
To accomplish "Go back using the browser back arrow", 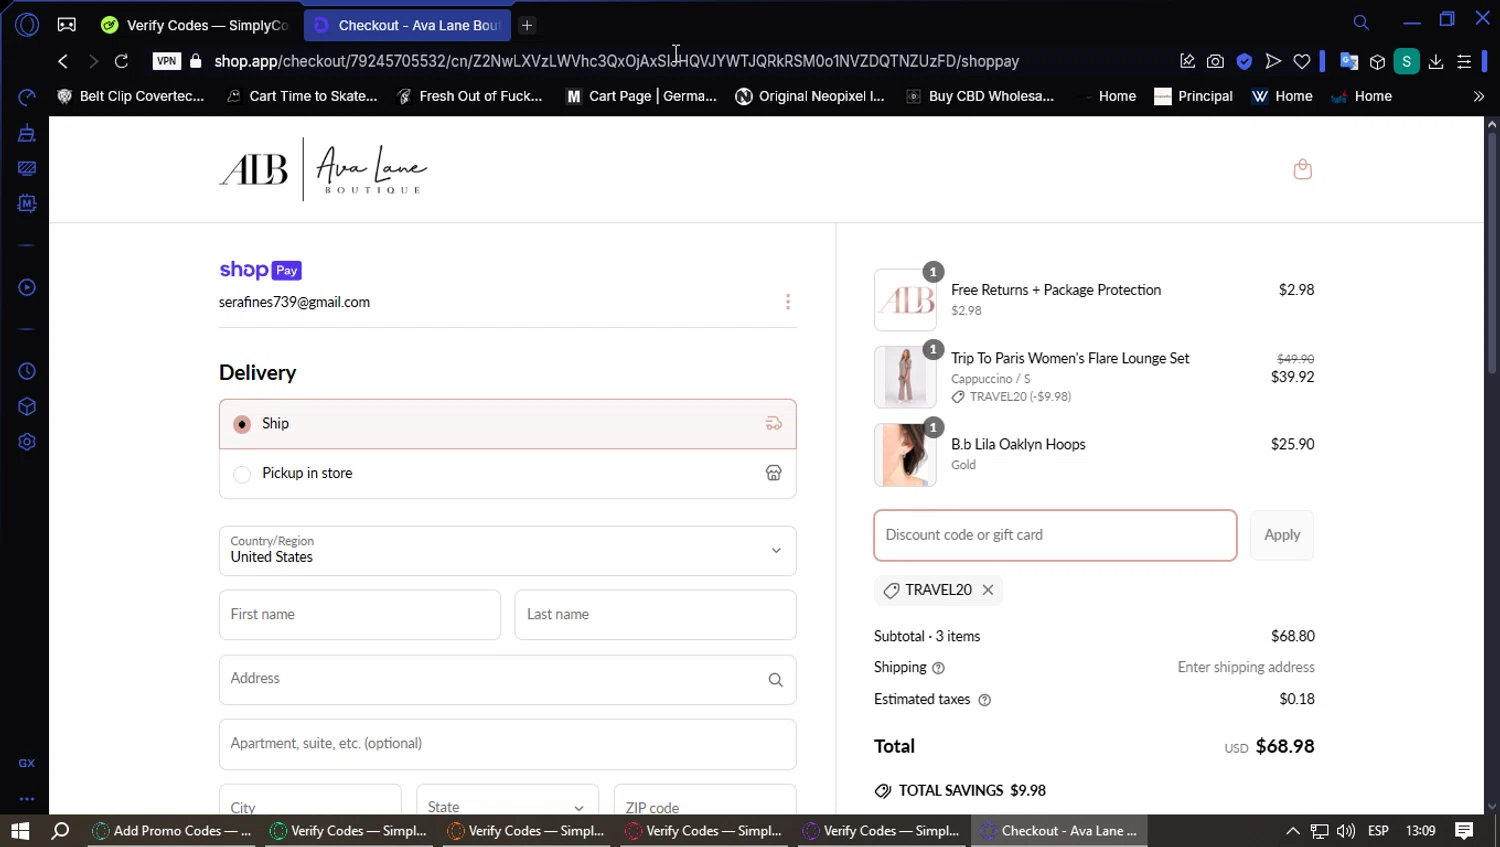I will (x=63, y=61).
